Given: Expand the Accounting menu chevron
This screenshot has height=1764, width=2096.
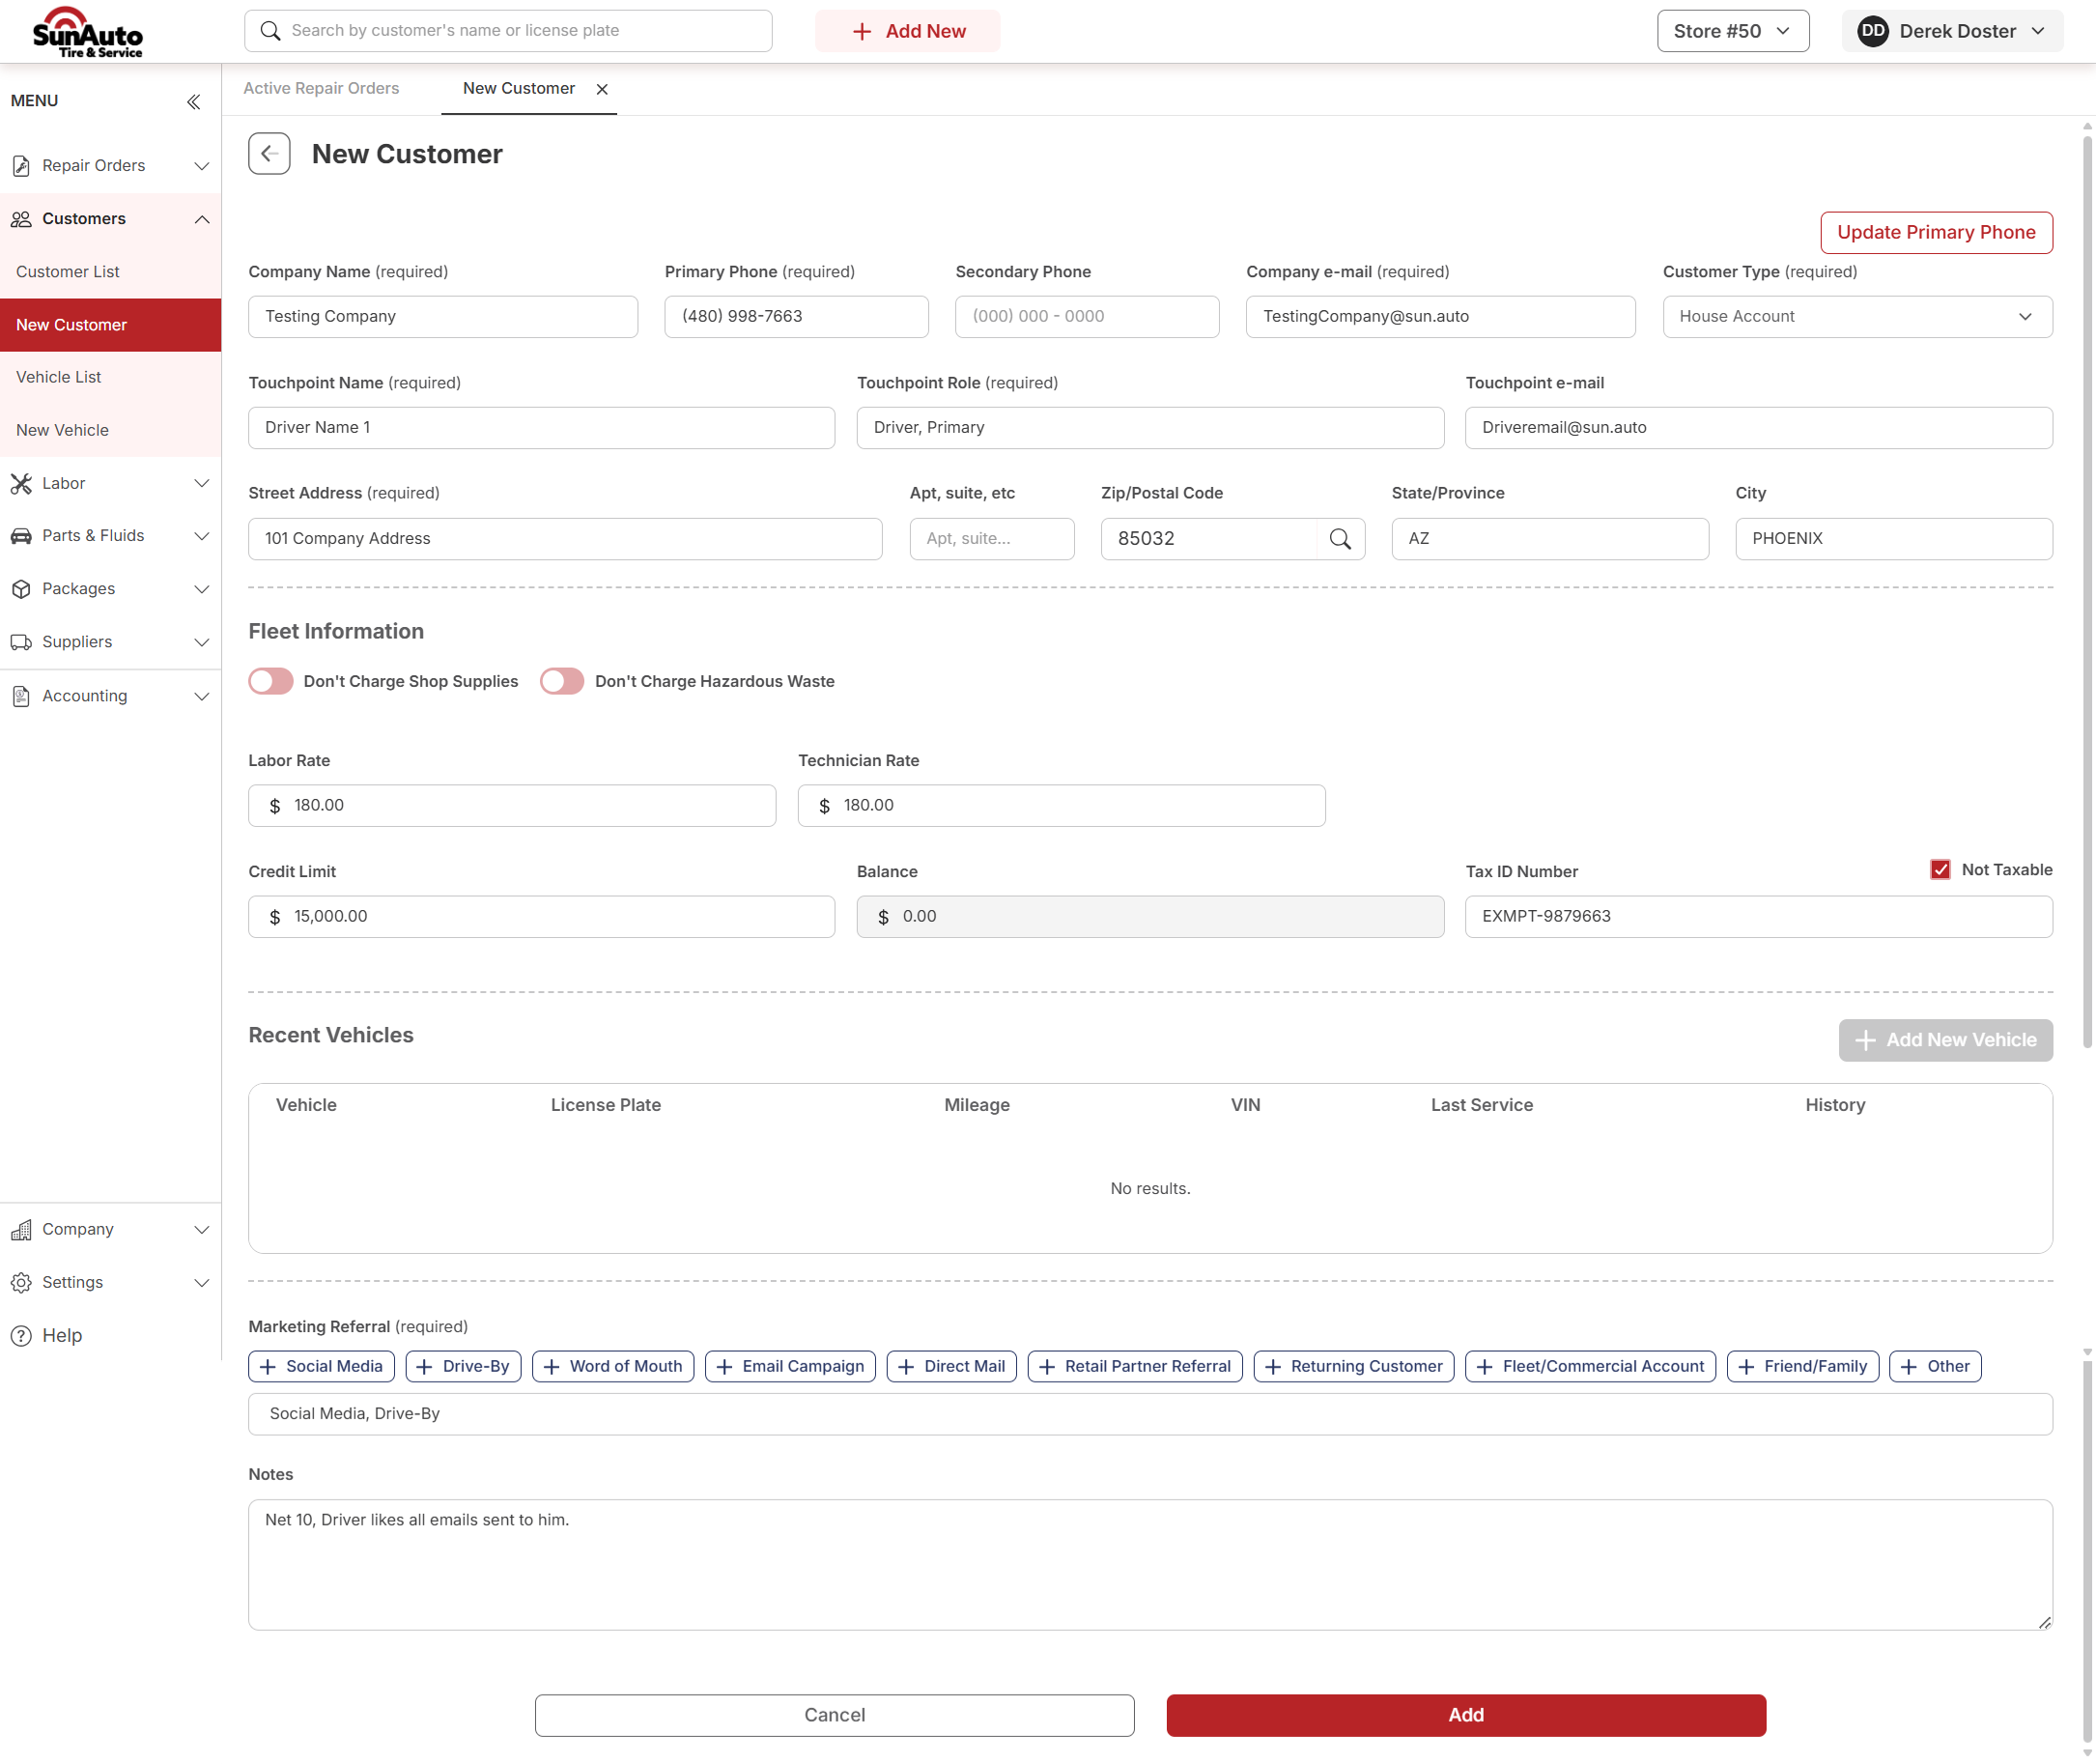Looking at the screenshot, I should click(201, 696).
